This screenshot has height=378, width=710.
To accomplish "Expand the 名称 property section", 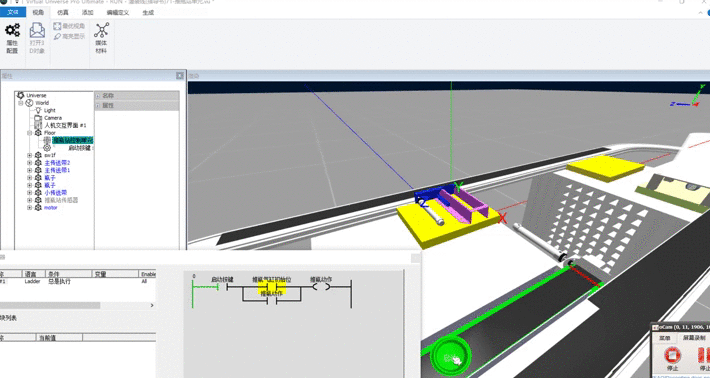I will pyautogui.click(x=98, y=96).
